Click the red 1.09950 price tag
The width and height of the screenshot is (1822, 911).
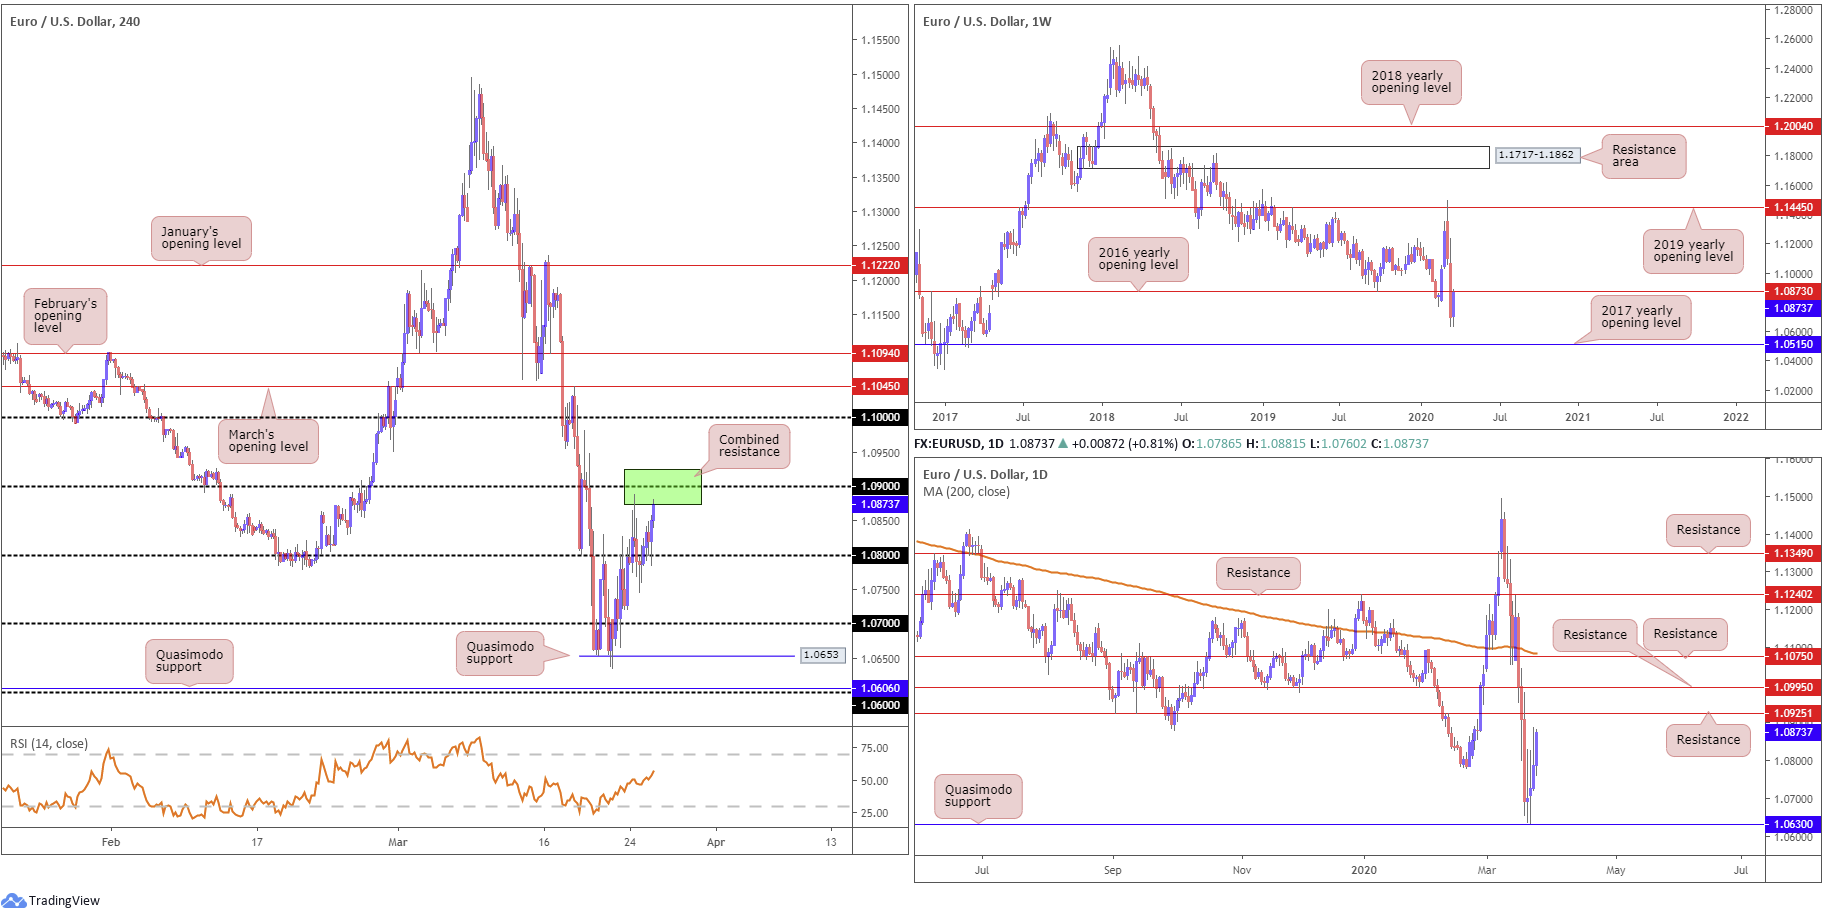click(x=1793, y=687)
